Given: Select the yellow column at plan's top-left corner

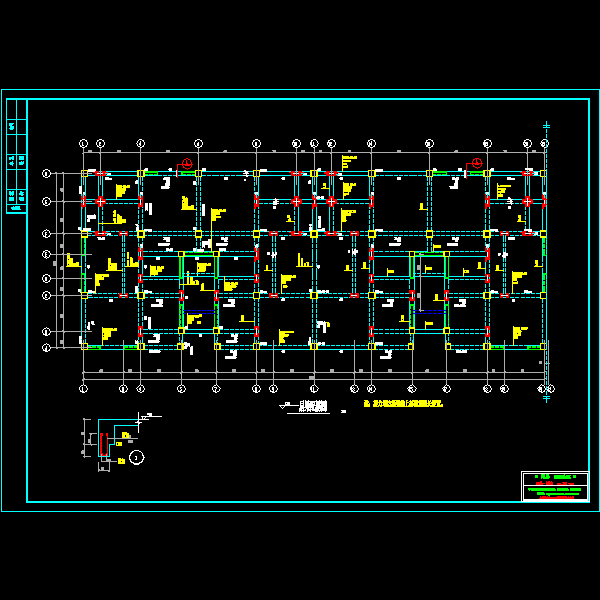Looking at the screenshot, I should [84, 174].
